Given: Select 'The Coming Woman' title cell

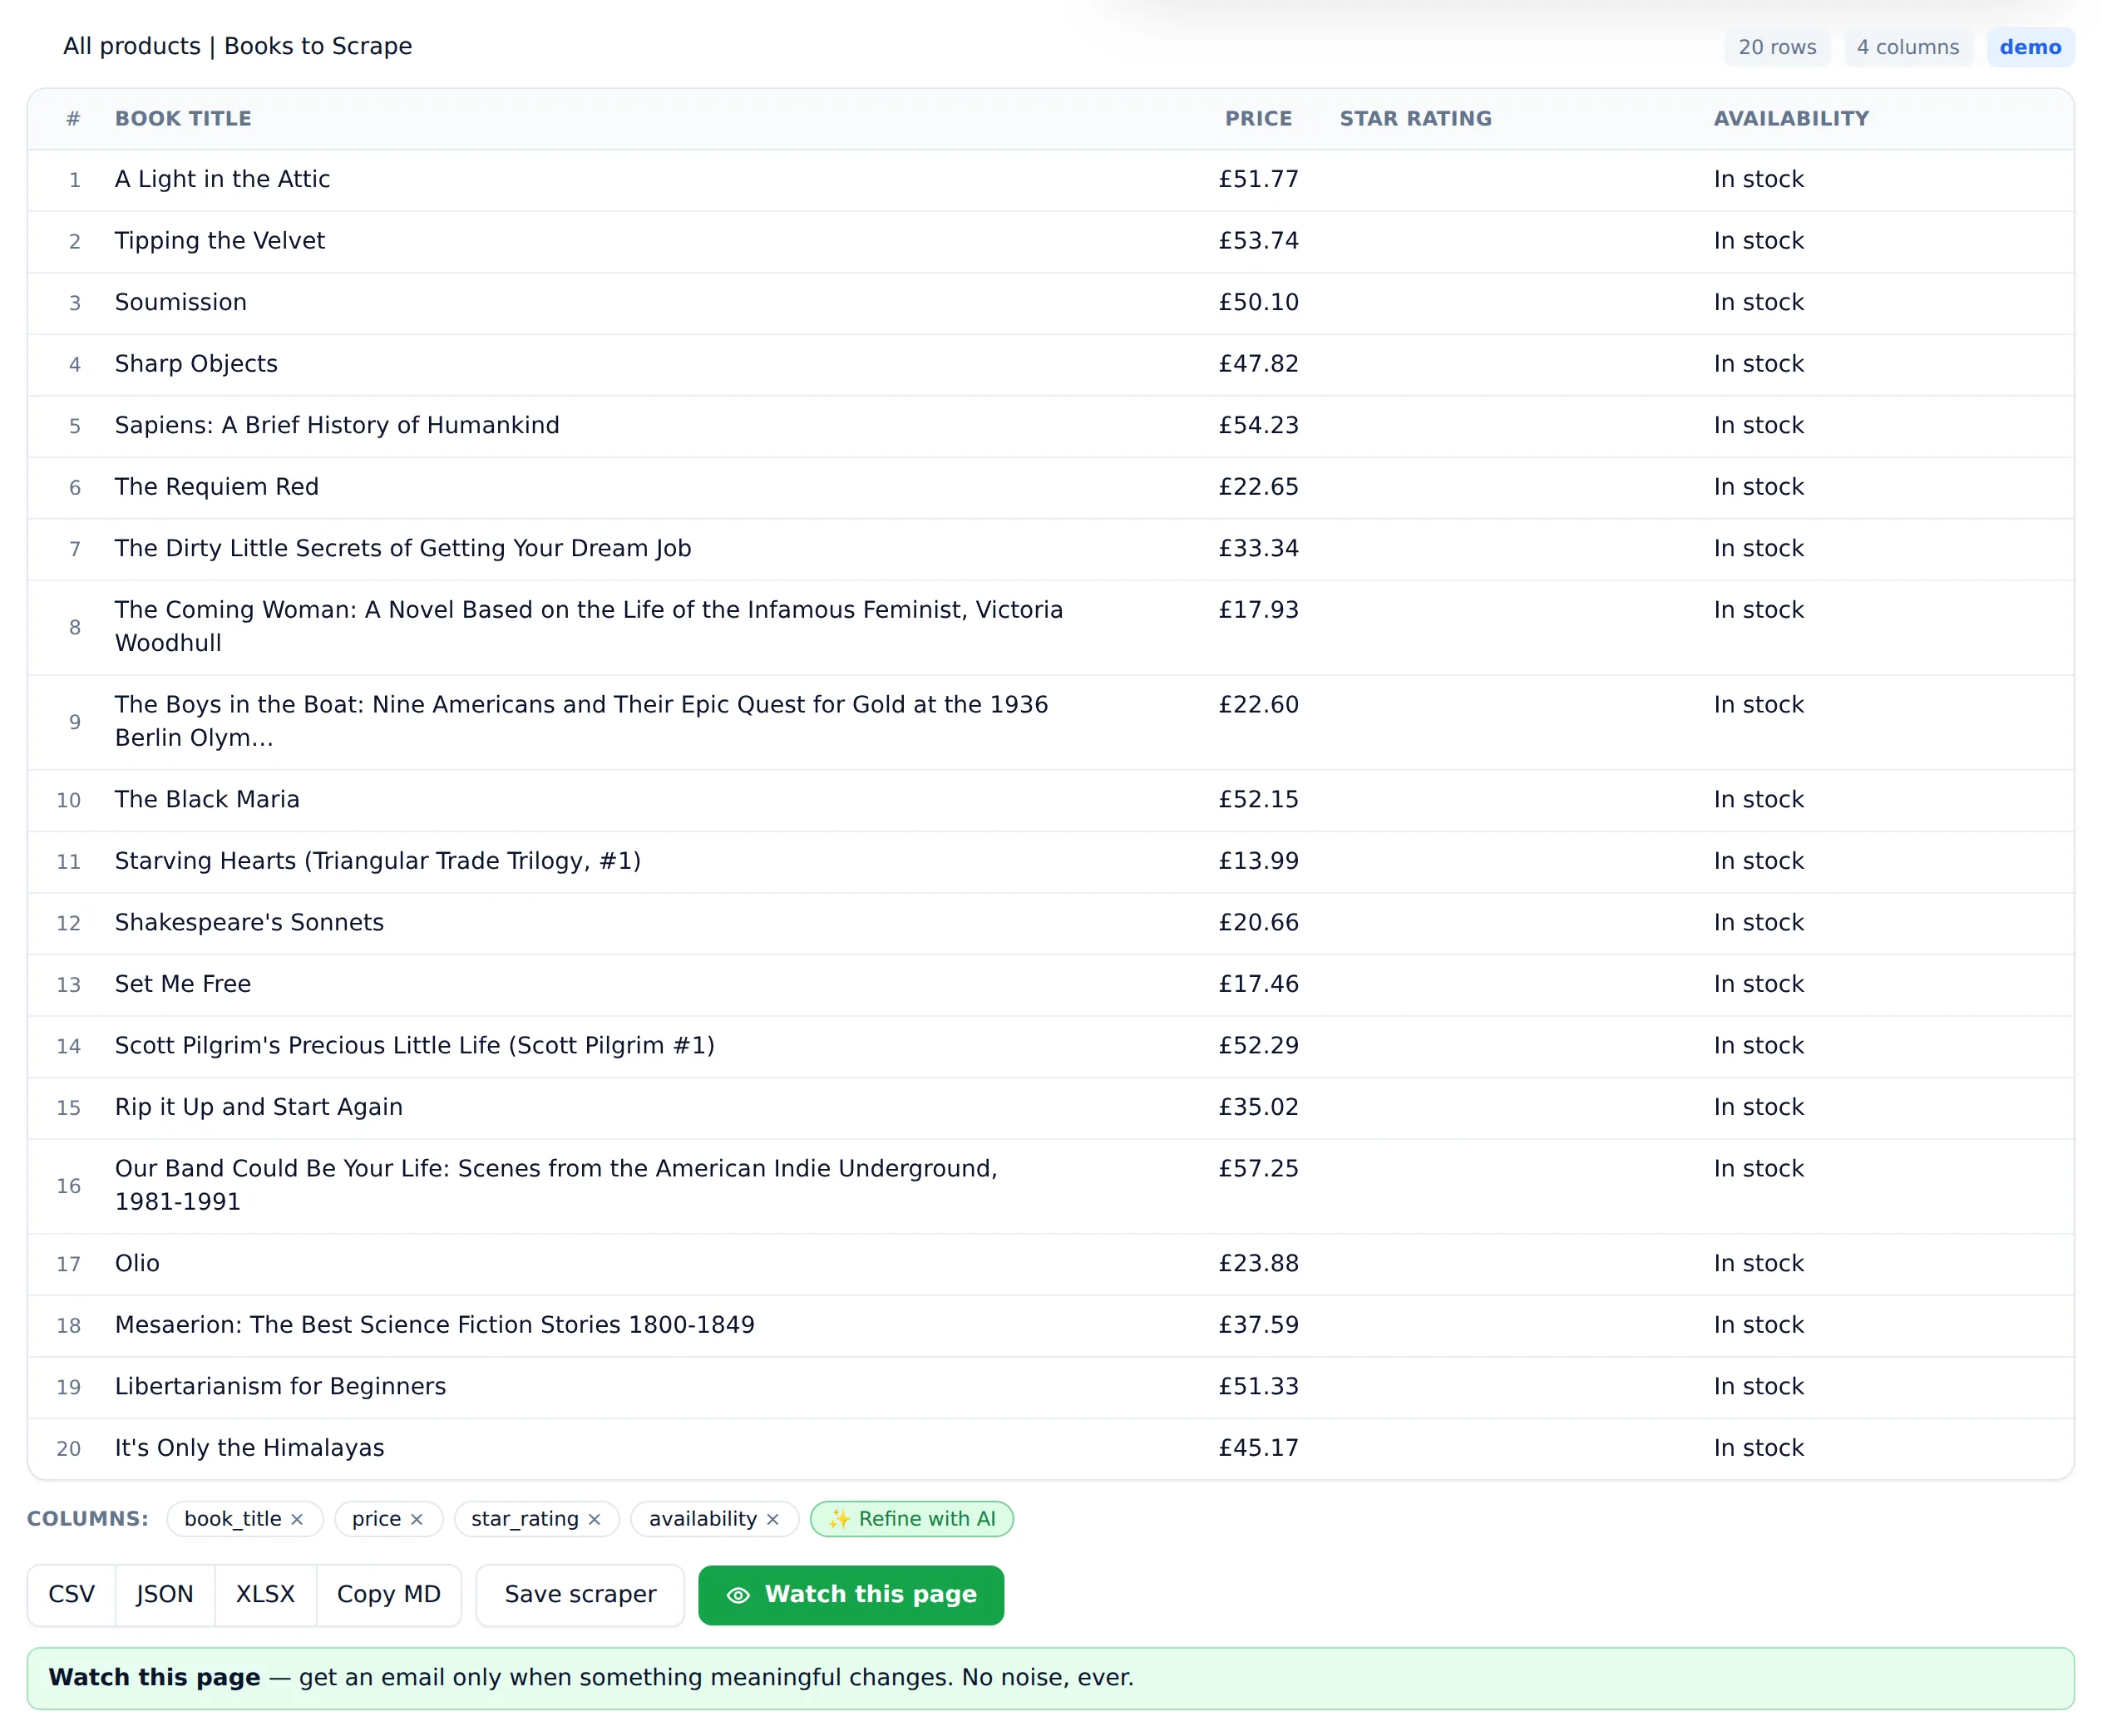Looking at the screenshot, I should point(589,627).
